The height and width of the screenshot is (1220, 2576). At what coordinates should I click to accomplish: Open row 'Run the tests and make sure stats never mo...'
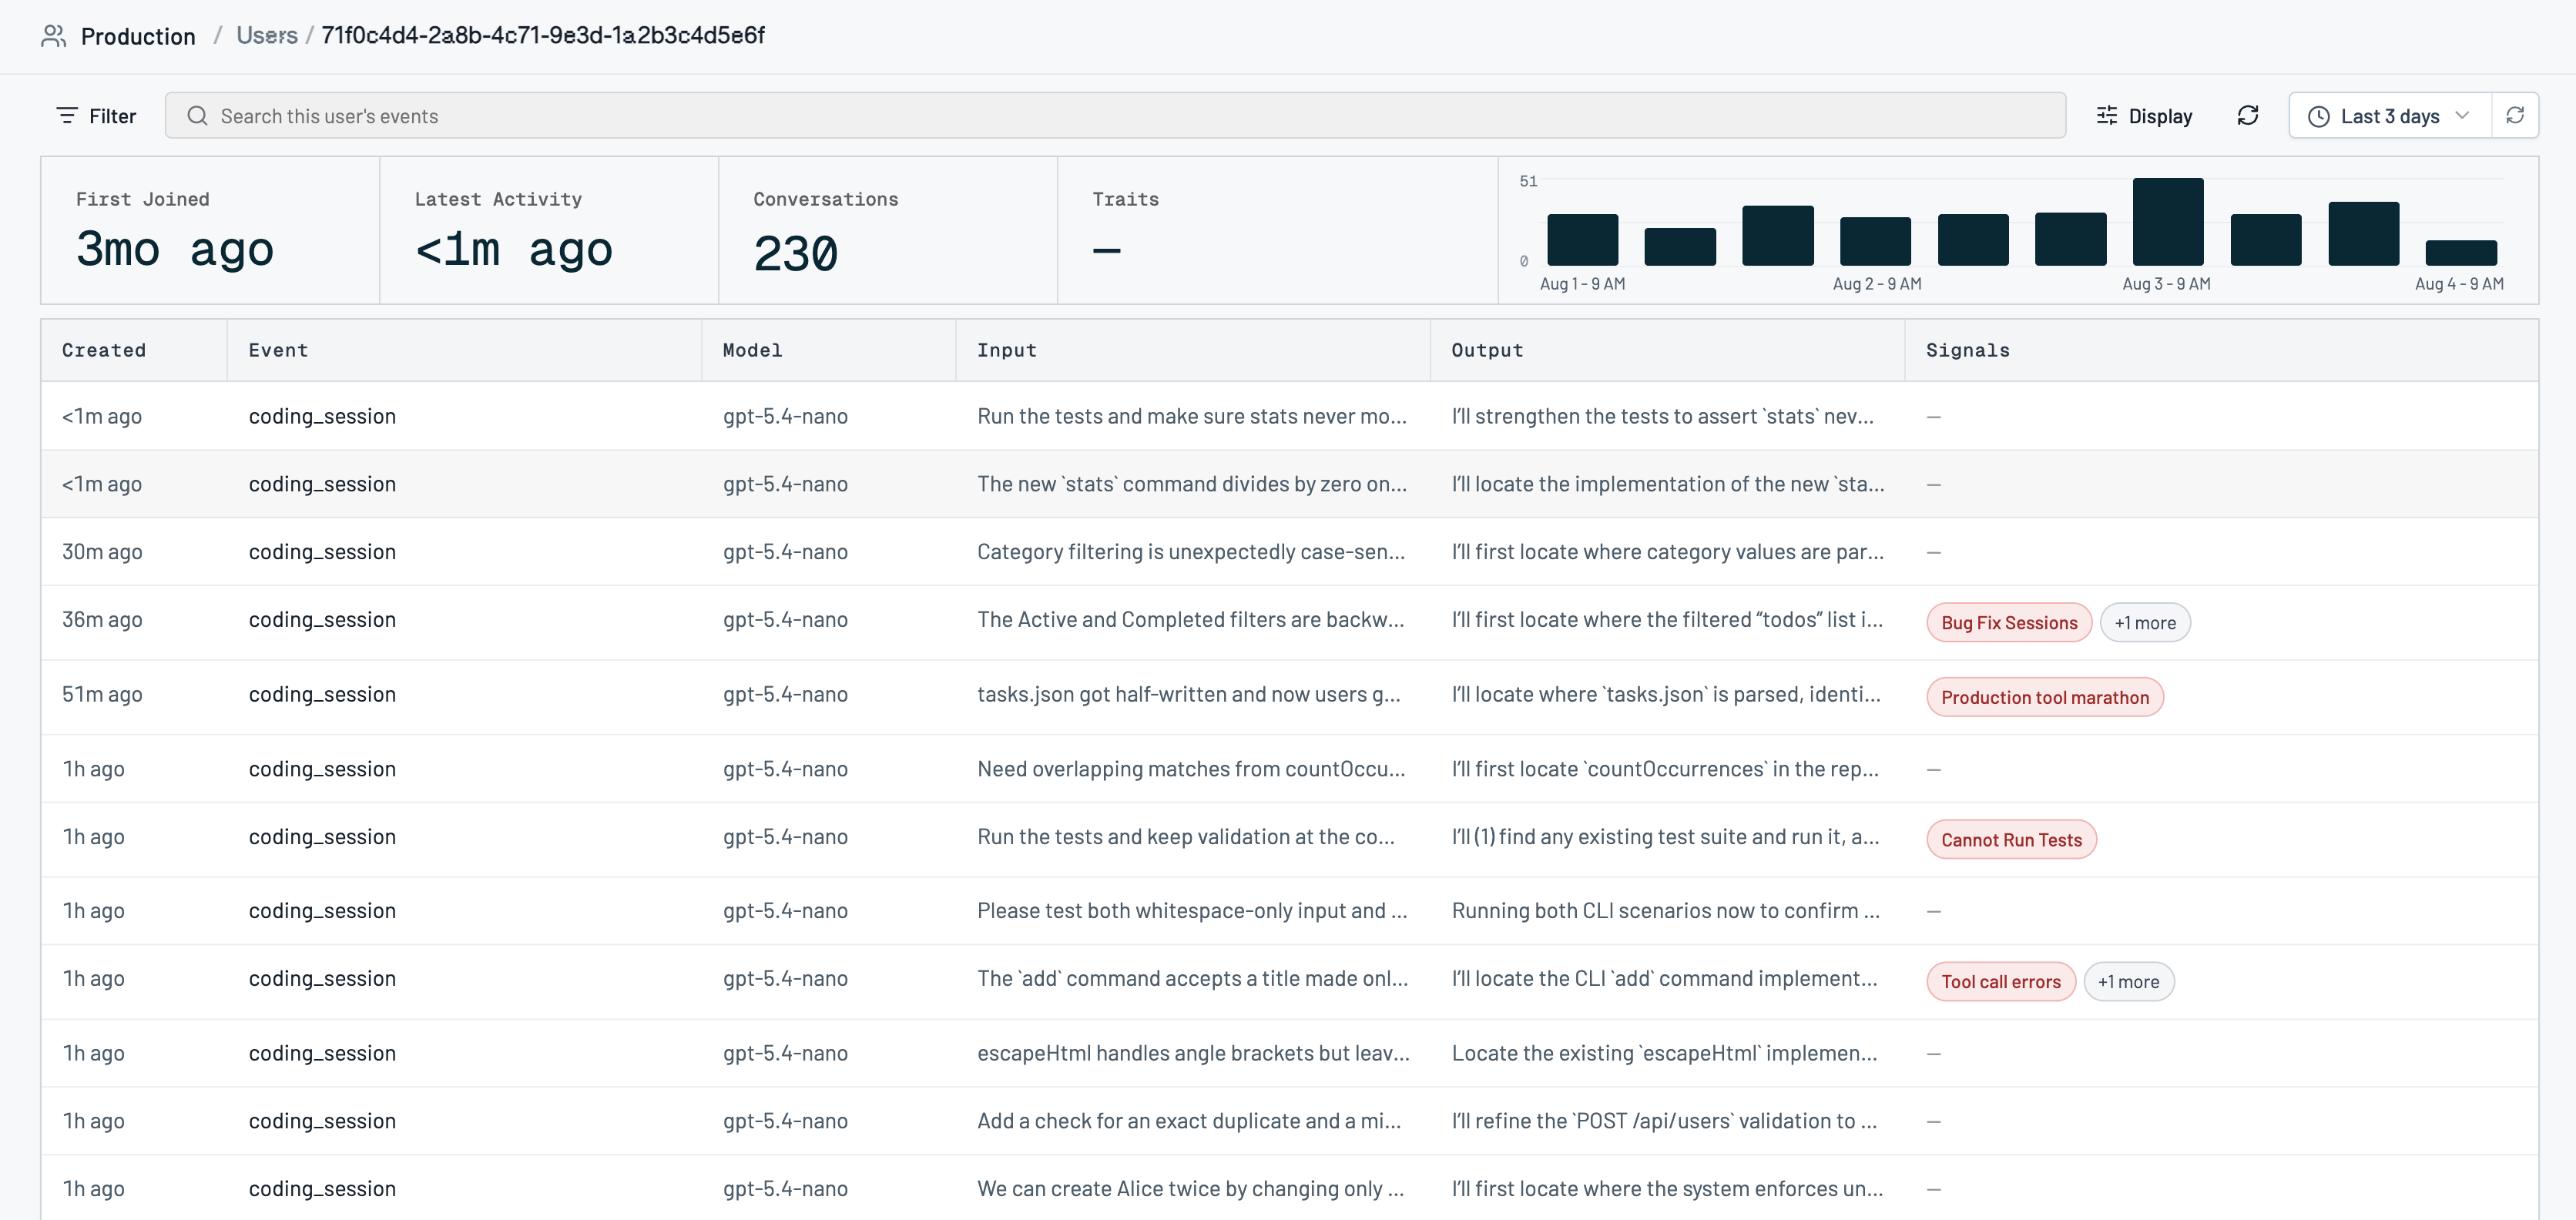tap(1289, 416)
